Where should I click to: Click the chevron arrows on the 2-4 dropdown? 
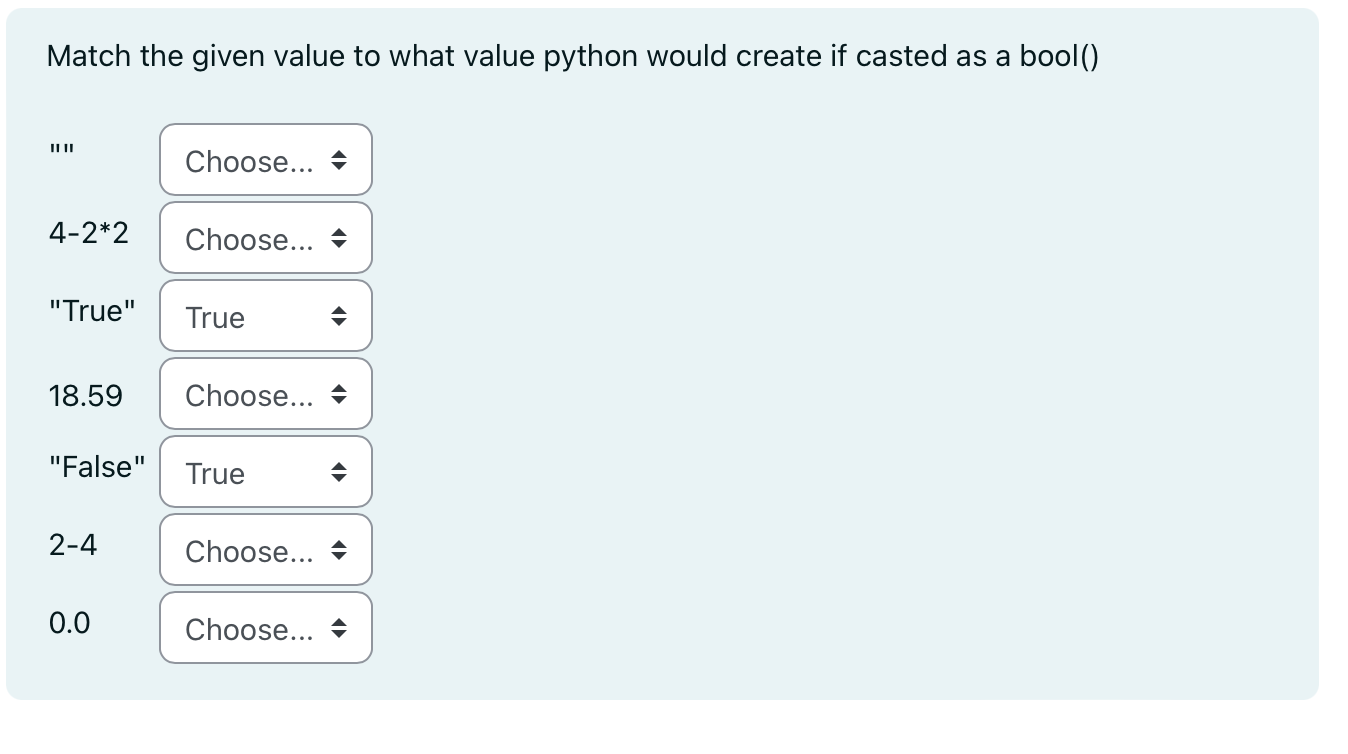point(340,549)
